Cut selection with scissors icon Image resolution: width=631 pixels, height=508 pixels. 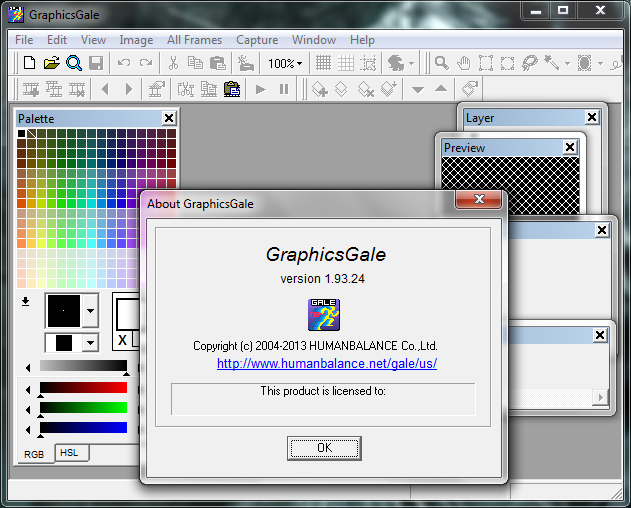coord(173,63)
